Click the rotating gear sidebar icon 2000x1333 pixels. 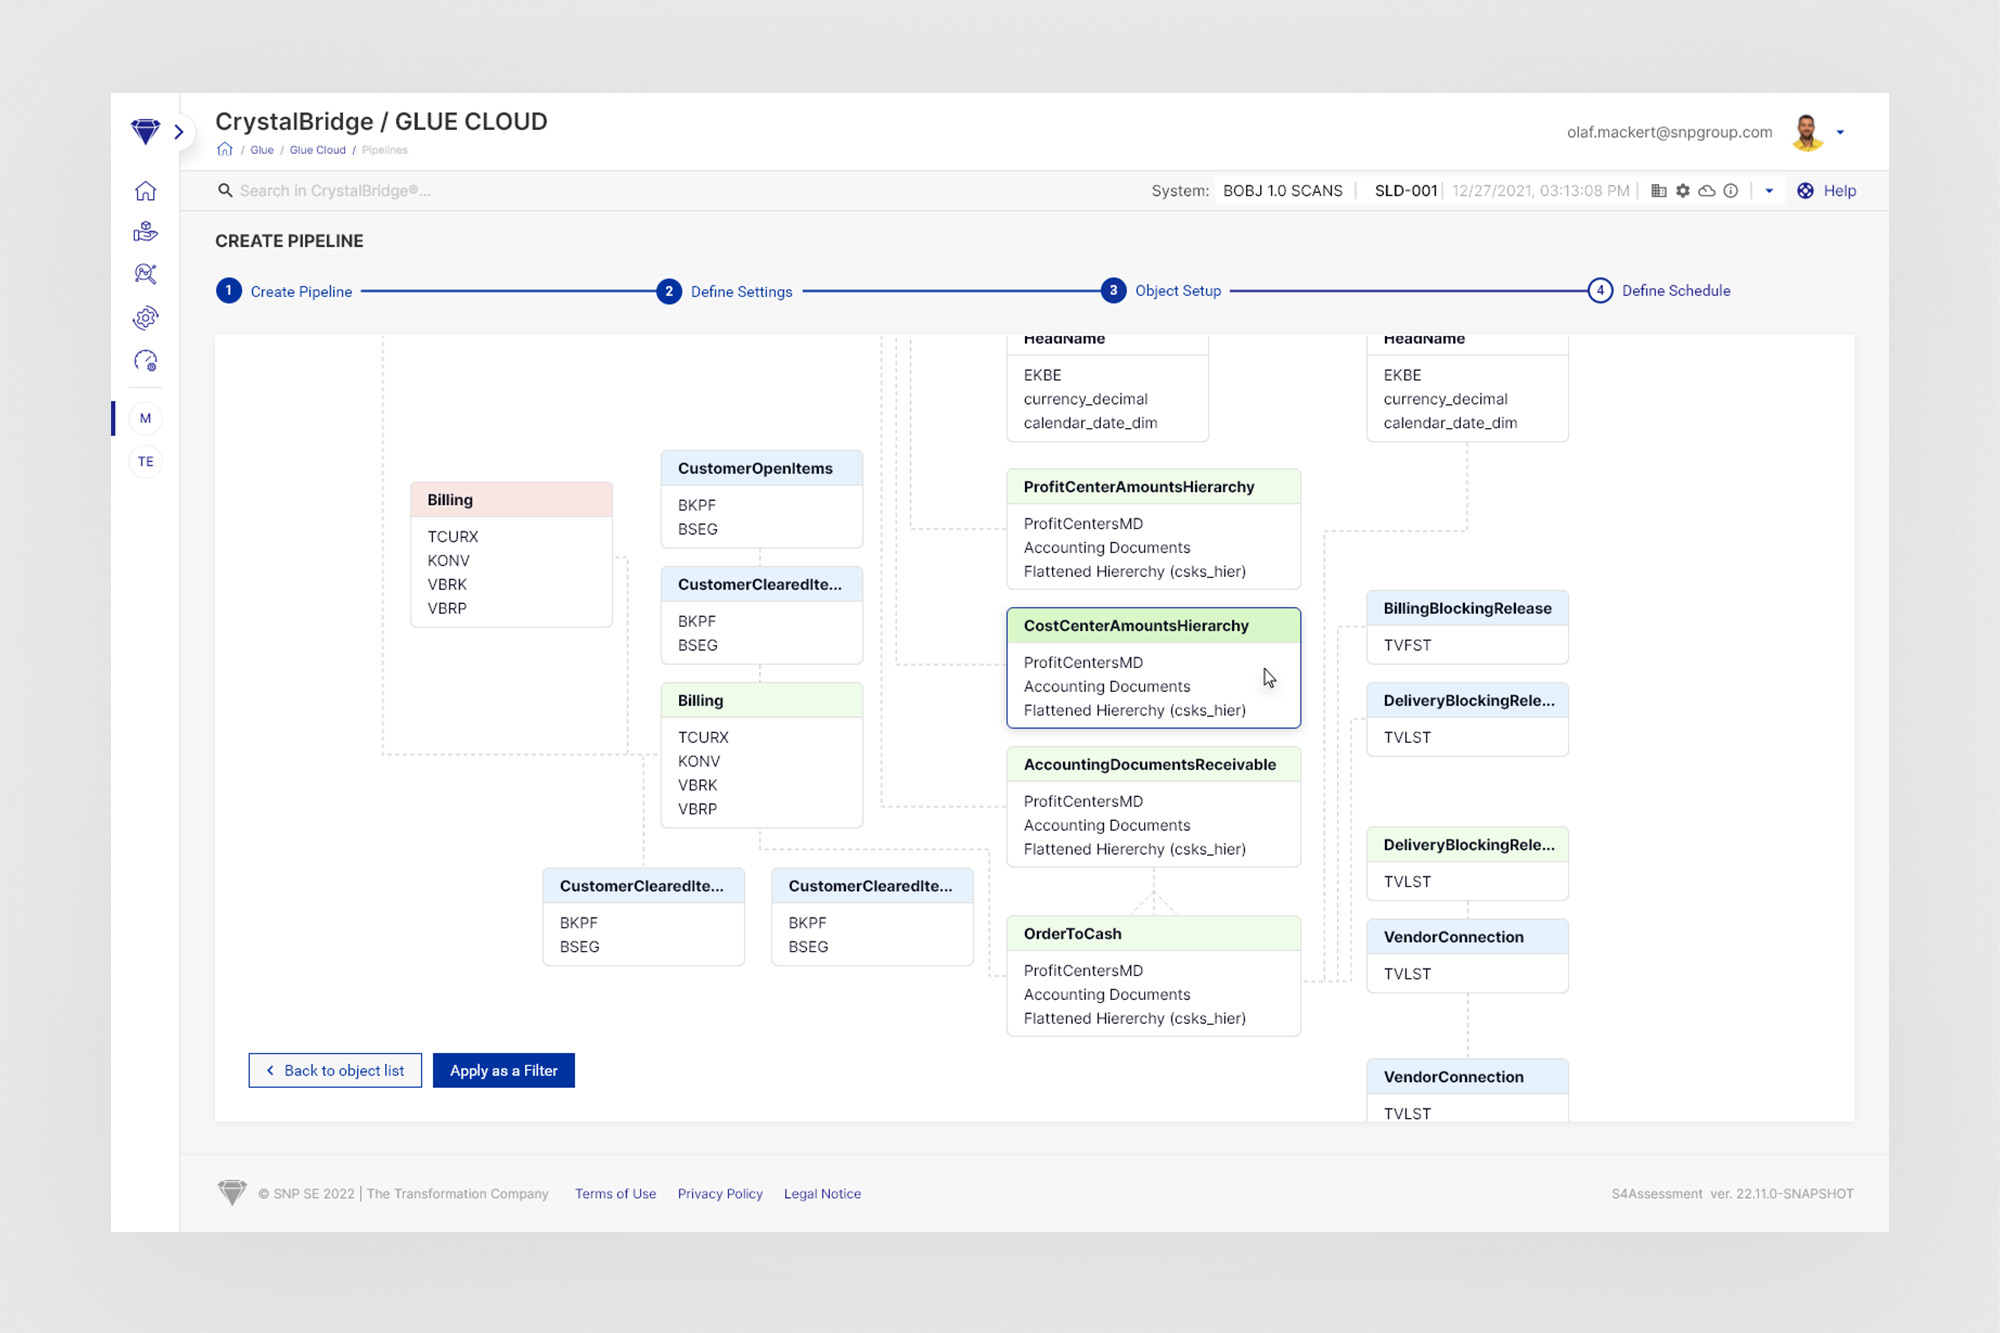[x=146, y=318]
